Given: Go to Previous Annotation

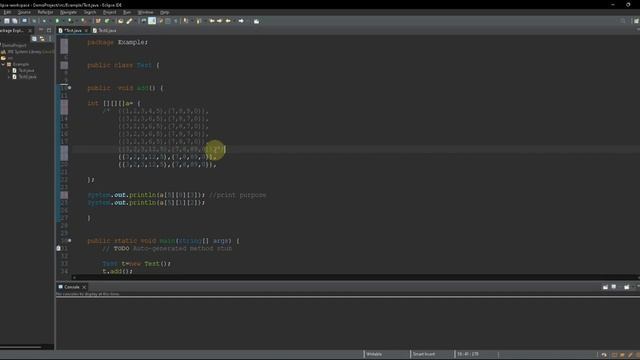Looking at the screenshot, I should point(199,21).
